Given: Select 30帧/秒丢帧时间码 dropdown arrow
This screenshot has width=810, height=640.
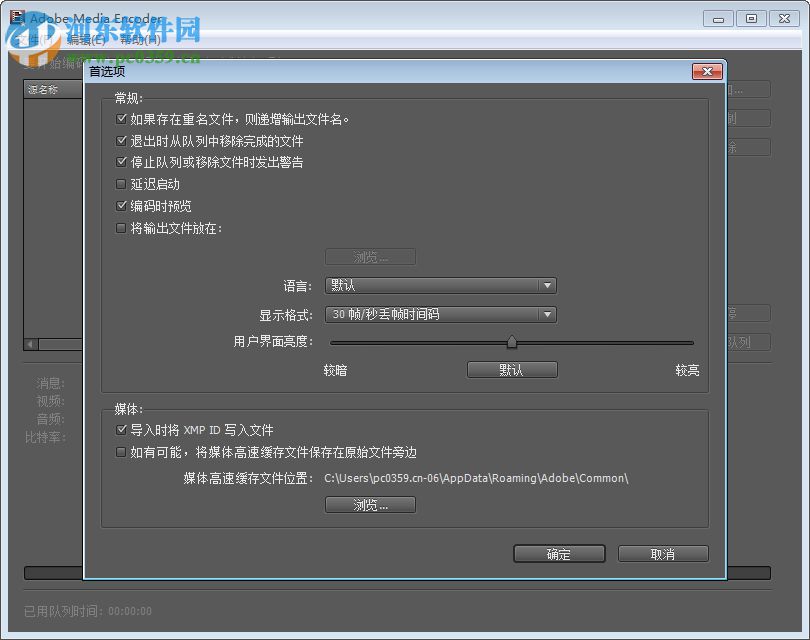Looking at the screenshot, I should pos(548,314).
